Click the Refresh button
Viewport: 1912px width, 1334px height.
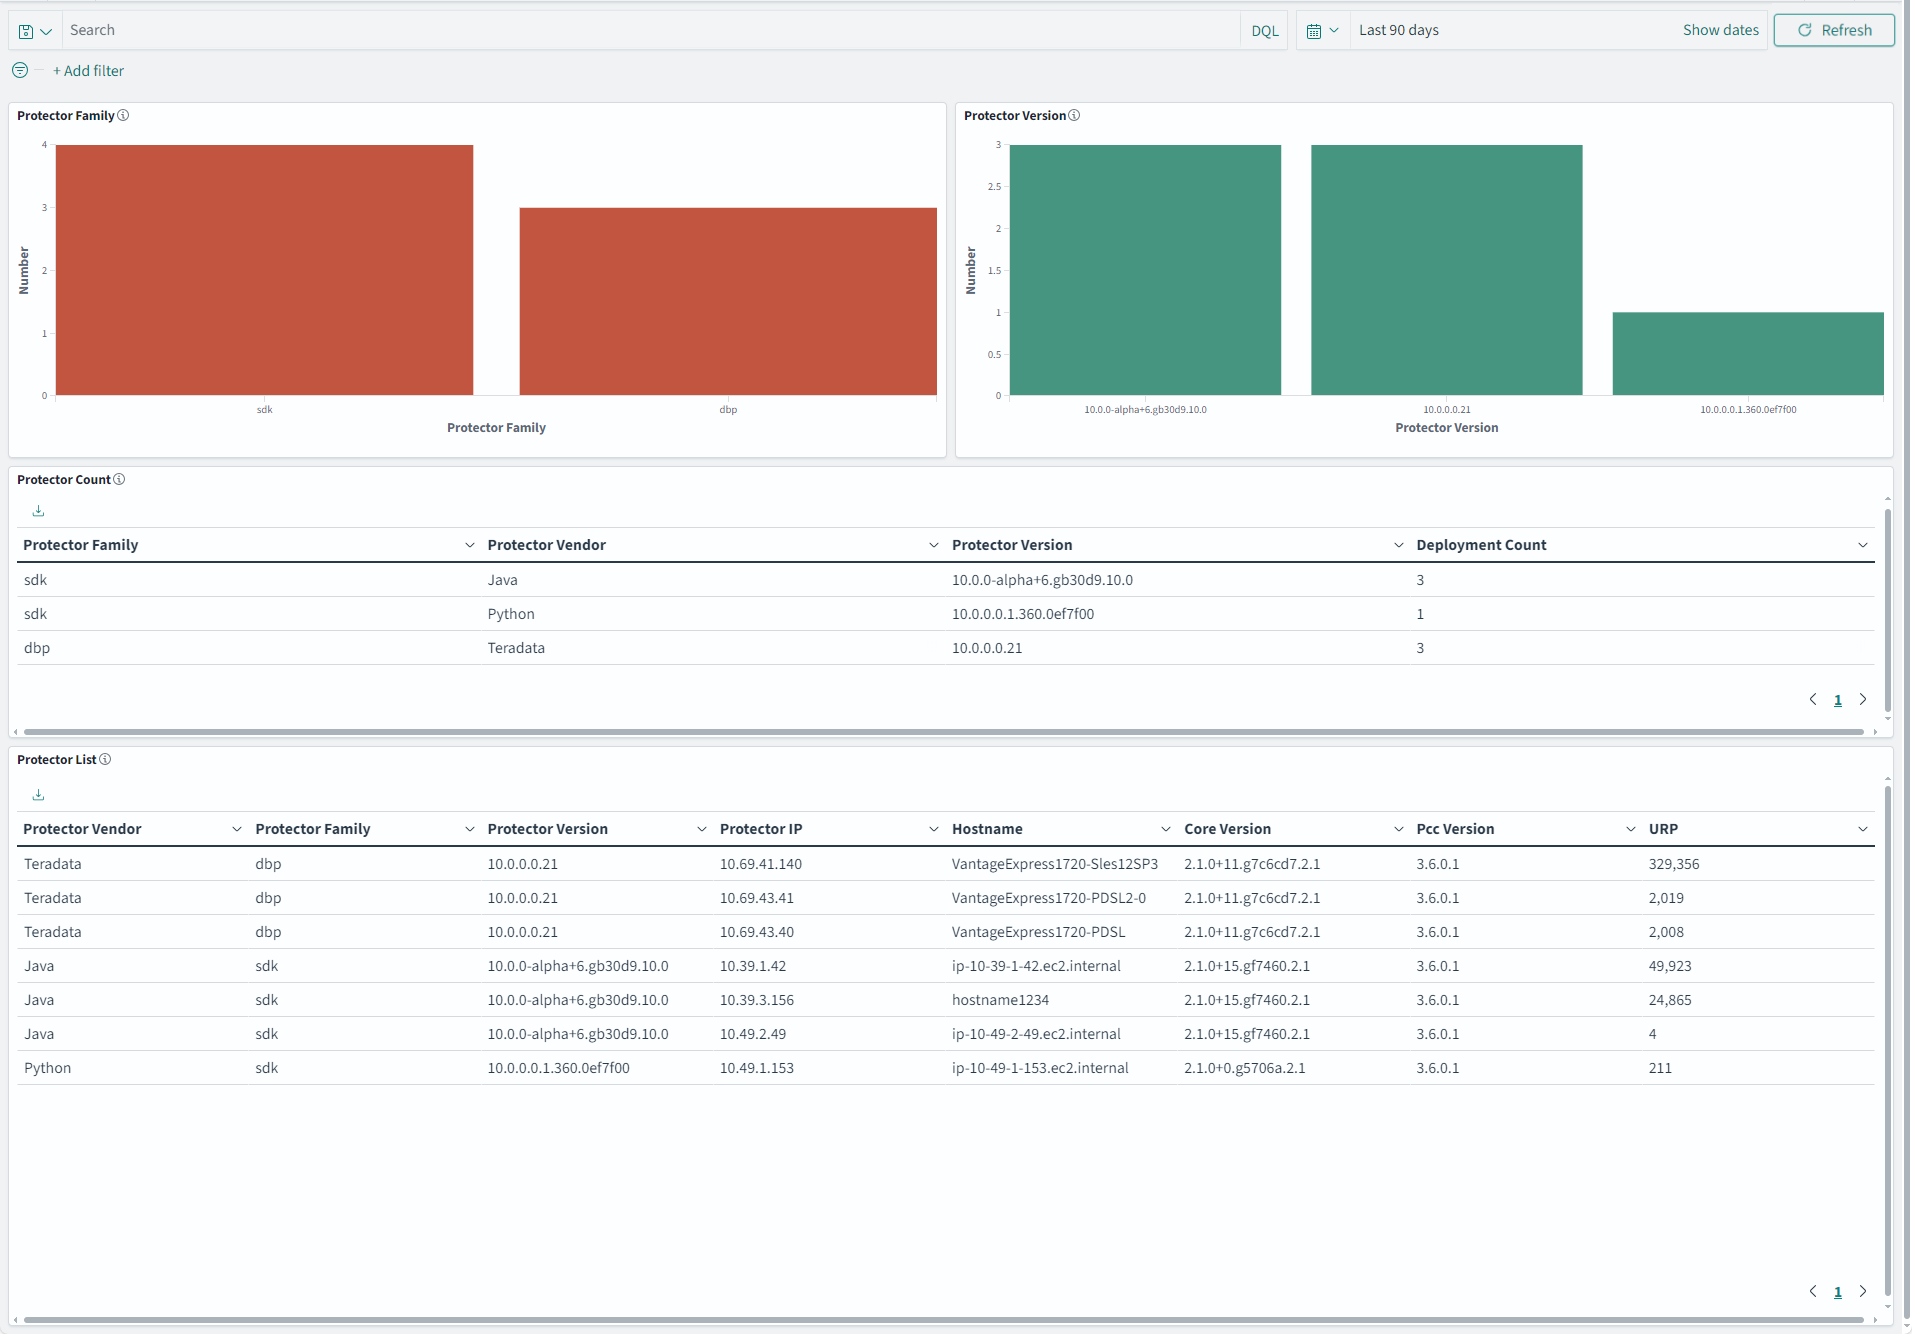[x=1833, y=30]
